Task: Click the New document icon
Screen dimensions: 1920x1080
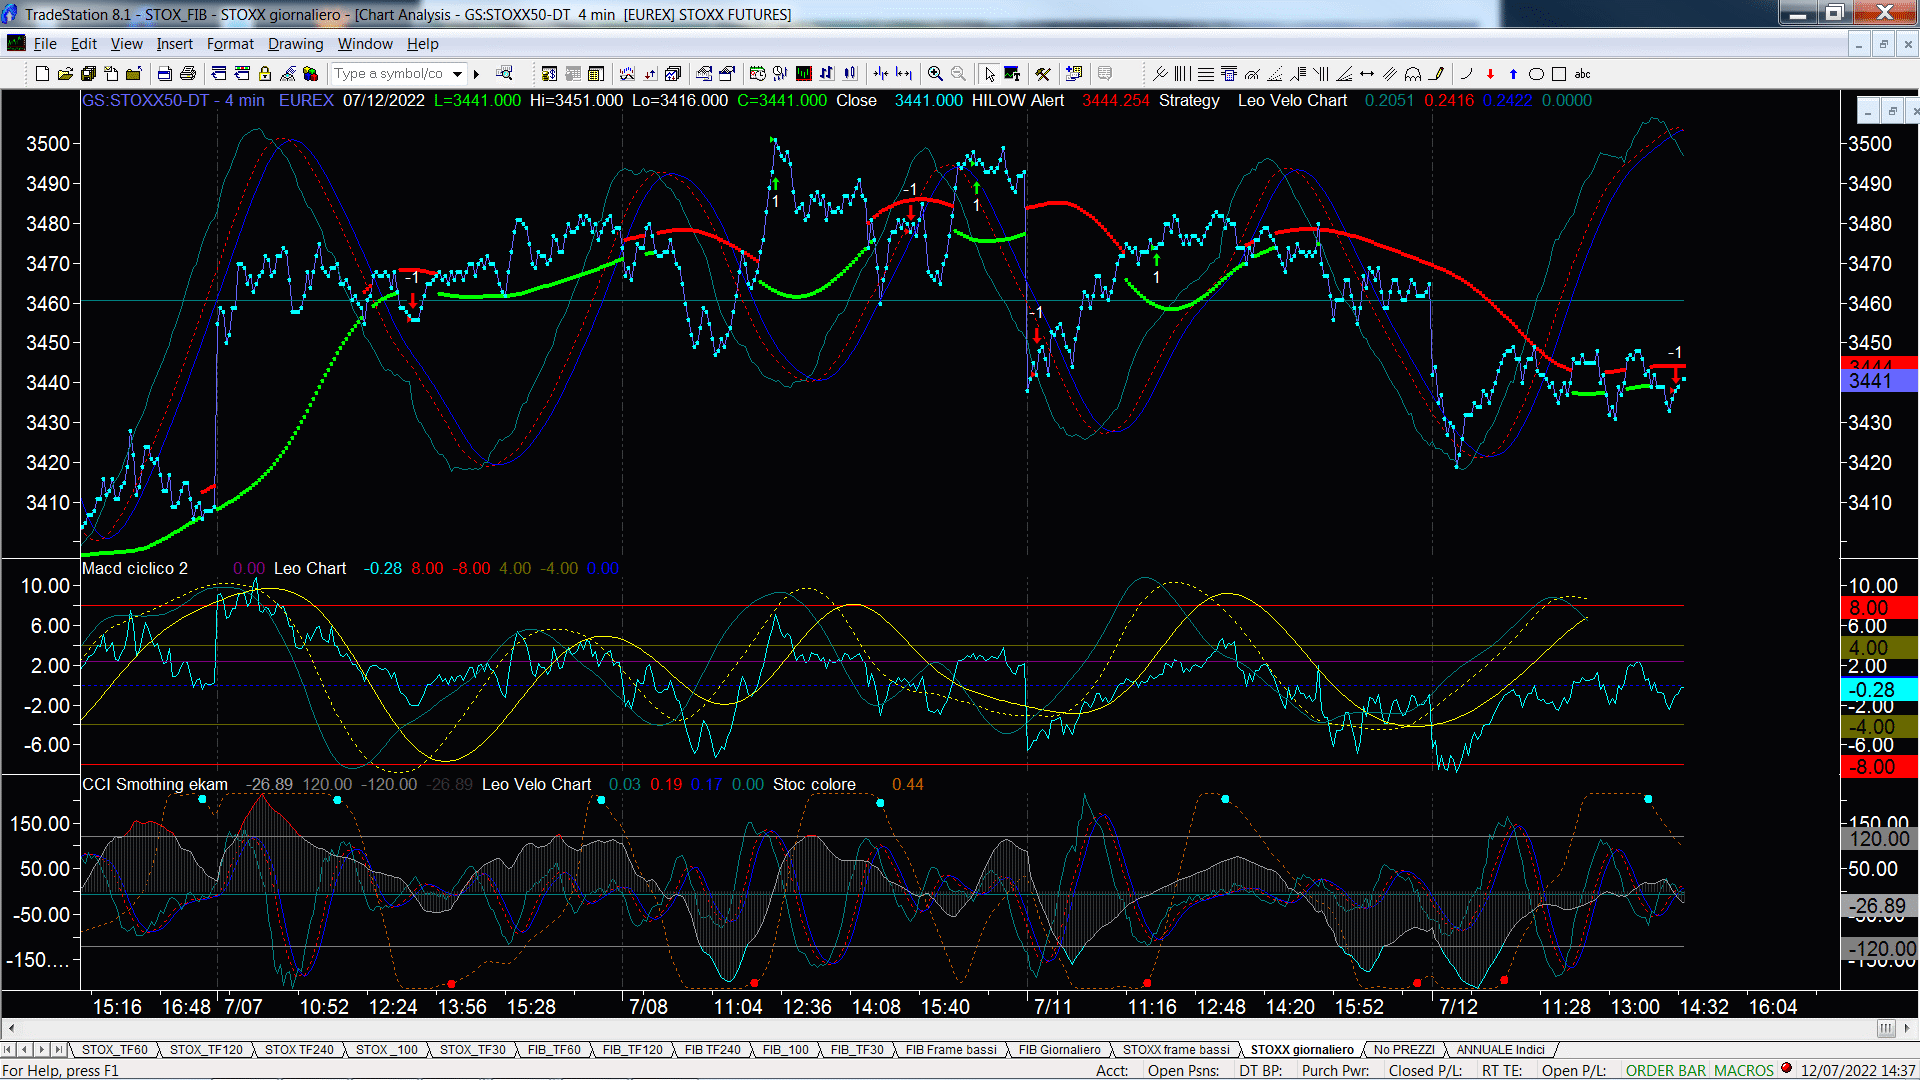Action: click(42, 74)
